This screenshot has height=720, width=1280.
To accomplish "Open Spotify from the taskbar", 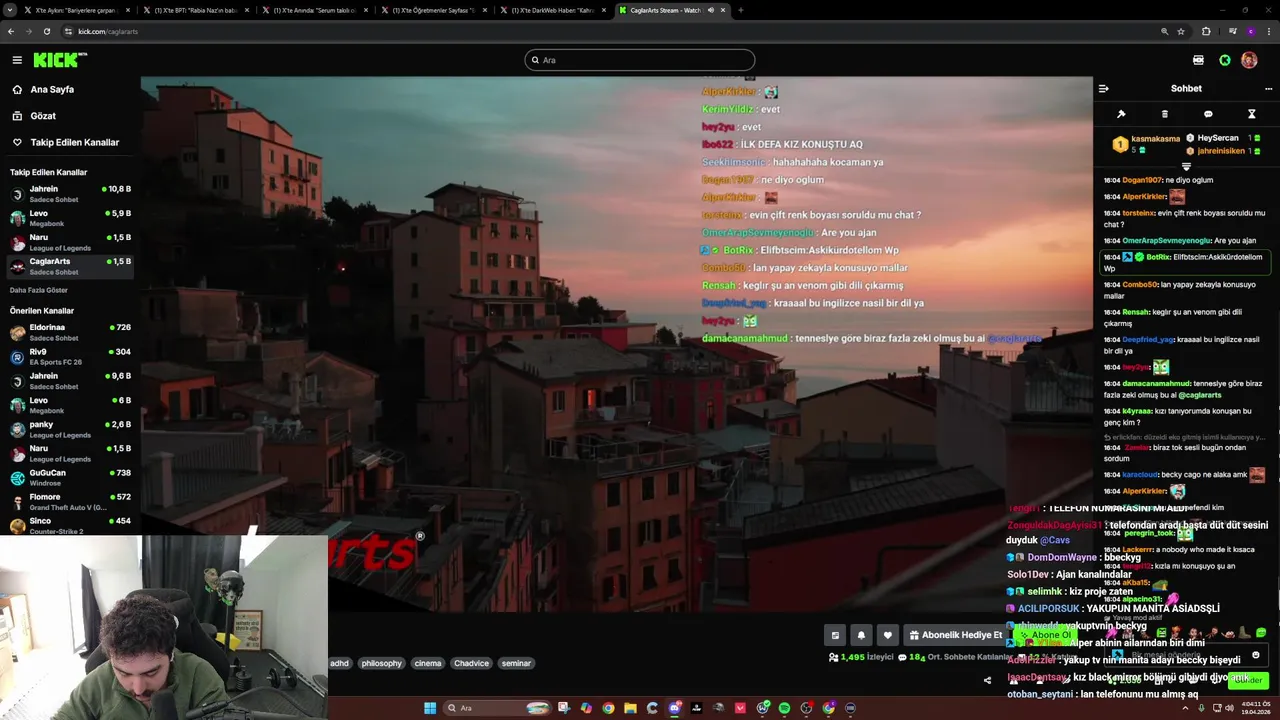I will click(784, 708).
